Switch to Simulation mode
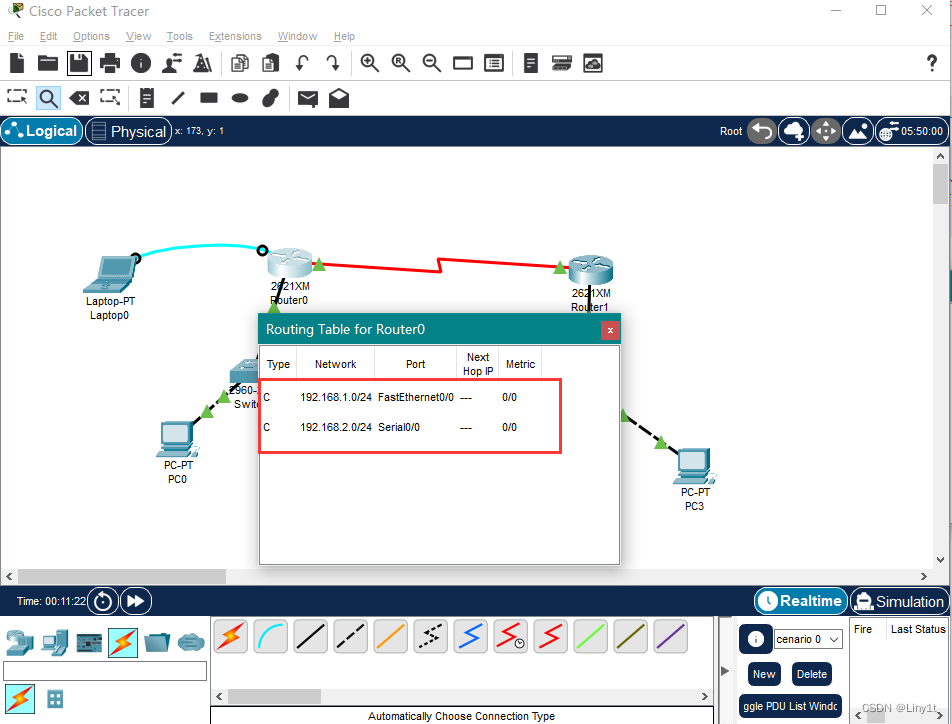The image size is (952, 724). [x=899, y=601]
